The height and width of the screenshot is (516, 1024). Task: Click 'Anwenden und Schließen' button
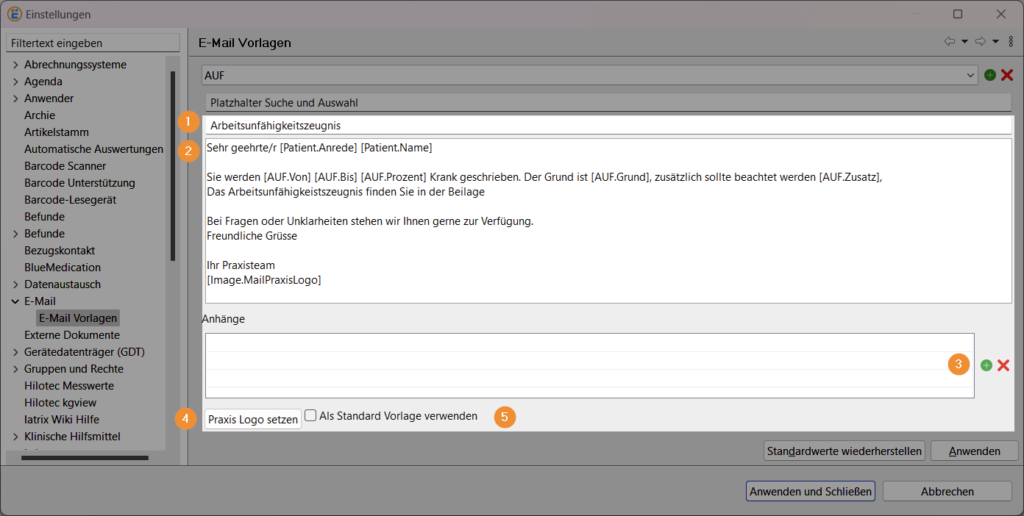811,491
